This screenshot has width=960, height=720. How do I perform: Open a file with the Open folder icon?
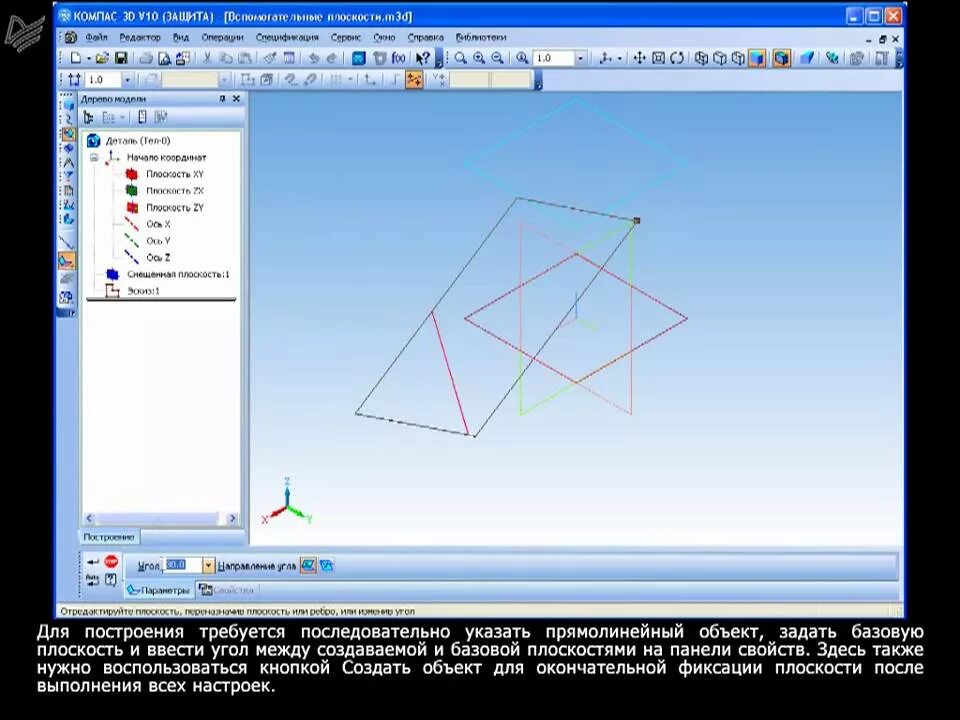tap(102, 58)
